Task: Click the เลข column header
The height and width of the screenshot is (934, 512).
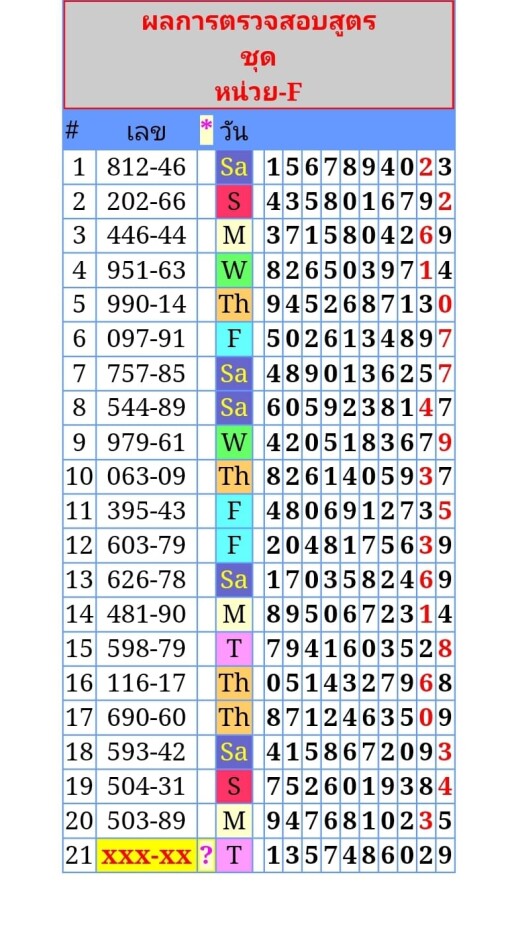Action: coord(146,132)
